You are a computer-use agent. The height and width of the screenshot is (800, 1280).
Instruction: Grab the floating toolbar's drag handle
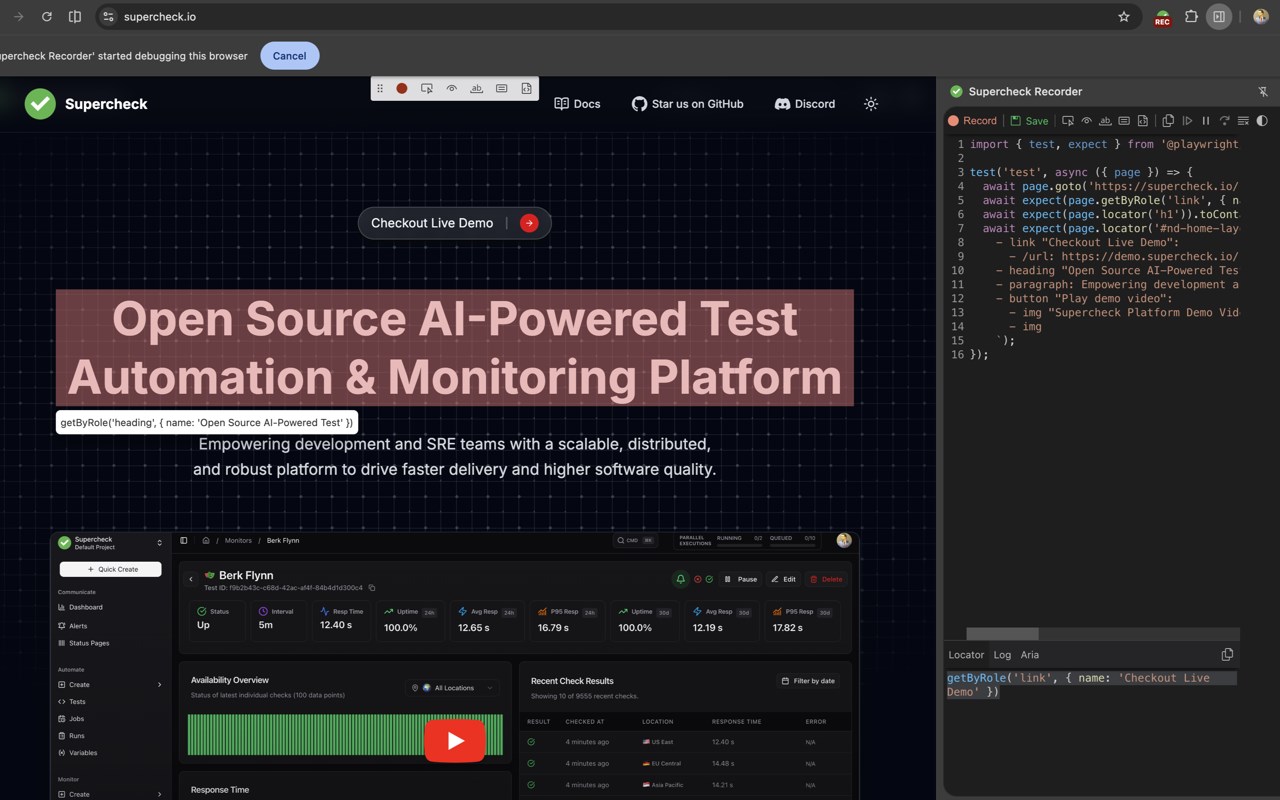(380, 89)
